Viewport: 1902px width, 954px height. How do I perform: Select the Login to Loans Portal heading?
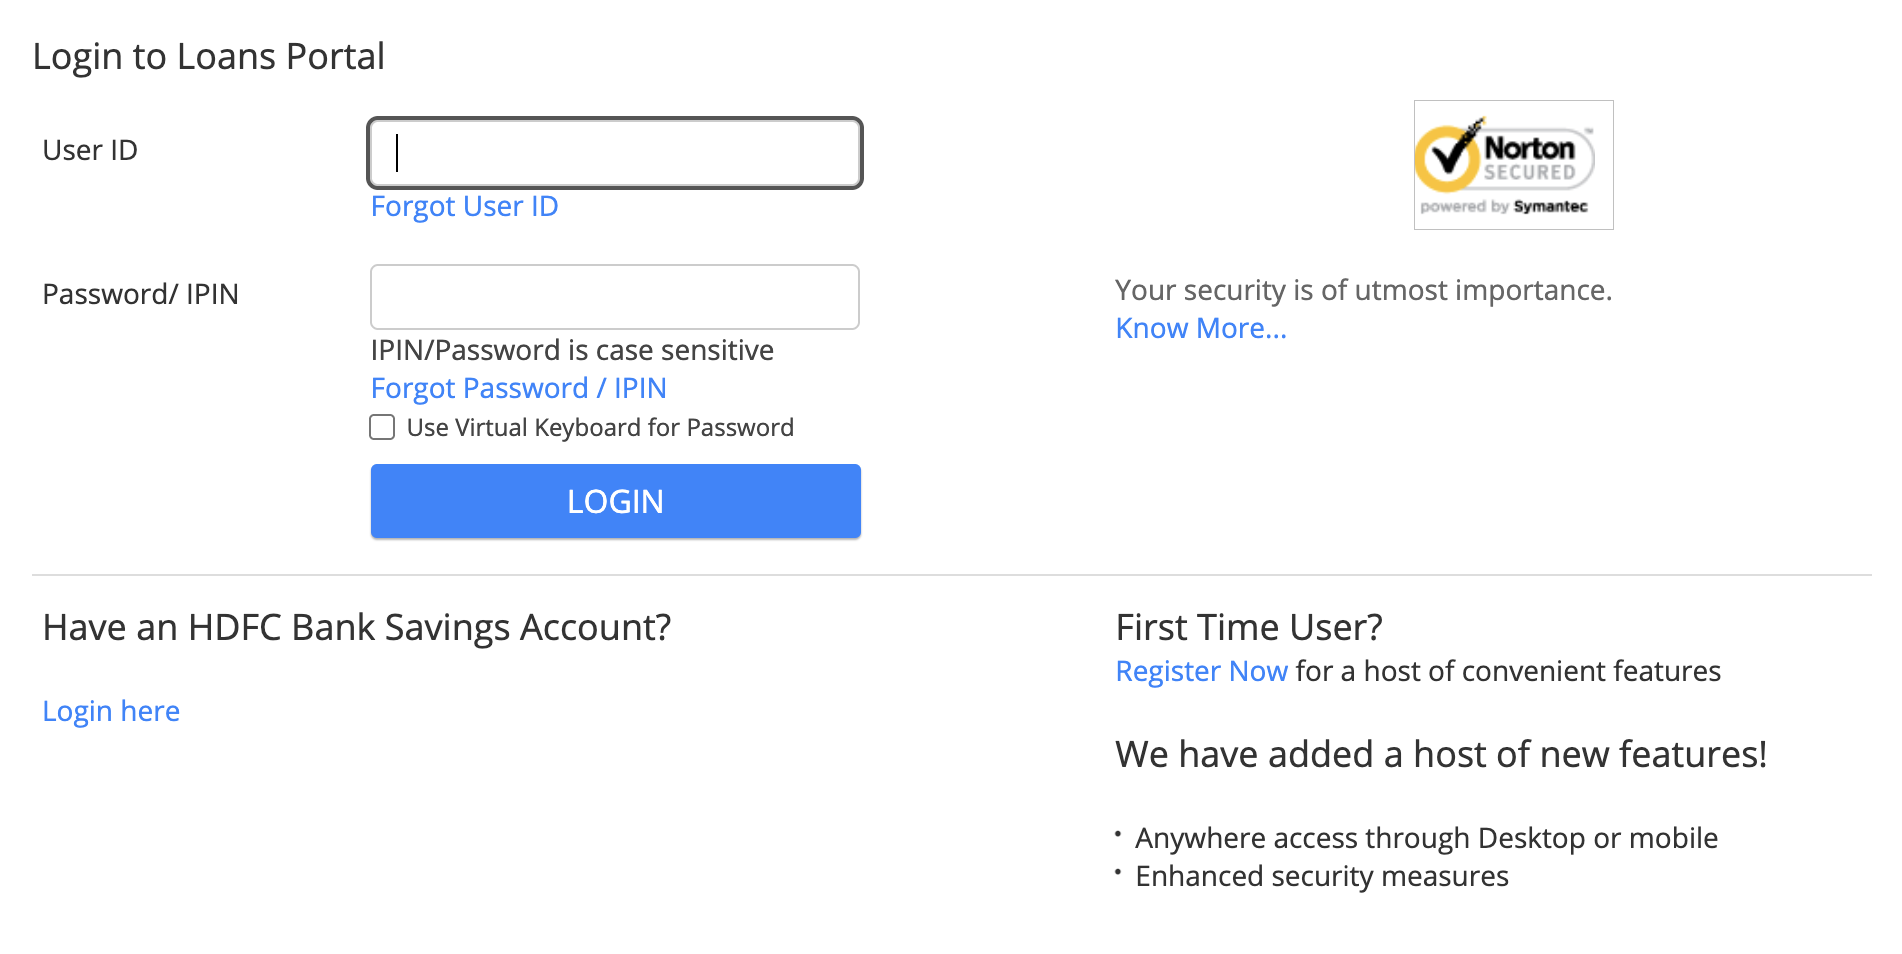pyautogui.click(x=209, y=56)
